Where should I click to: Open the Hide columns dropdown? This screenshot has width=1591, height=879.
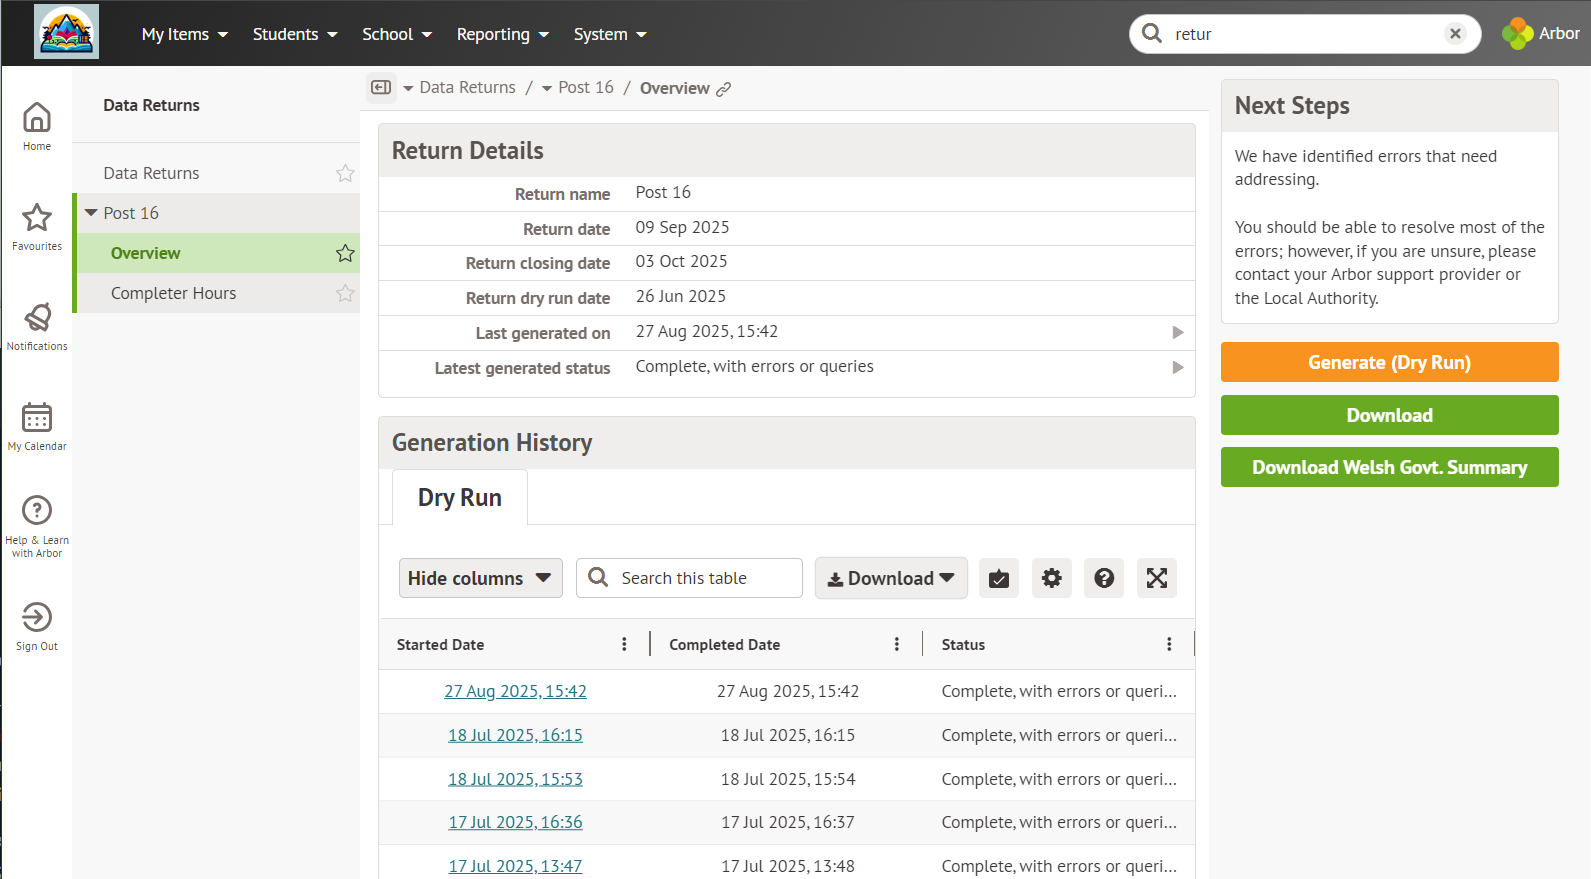pyautogui.click(x=480, y=578)
